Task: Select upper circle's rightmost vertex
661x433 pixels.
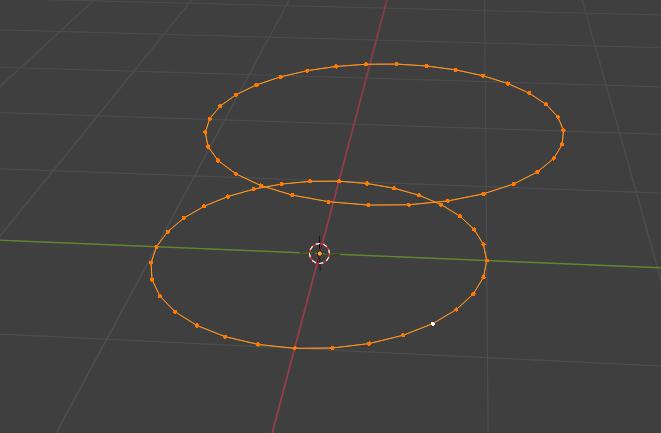Action: click(564, 131)
